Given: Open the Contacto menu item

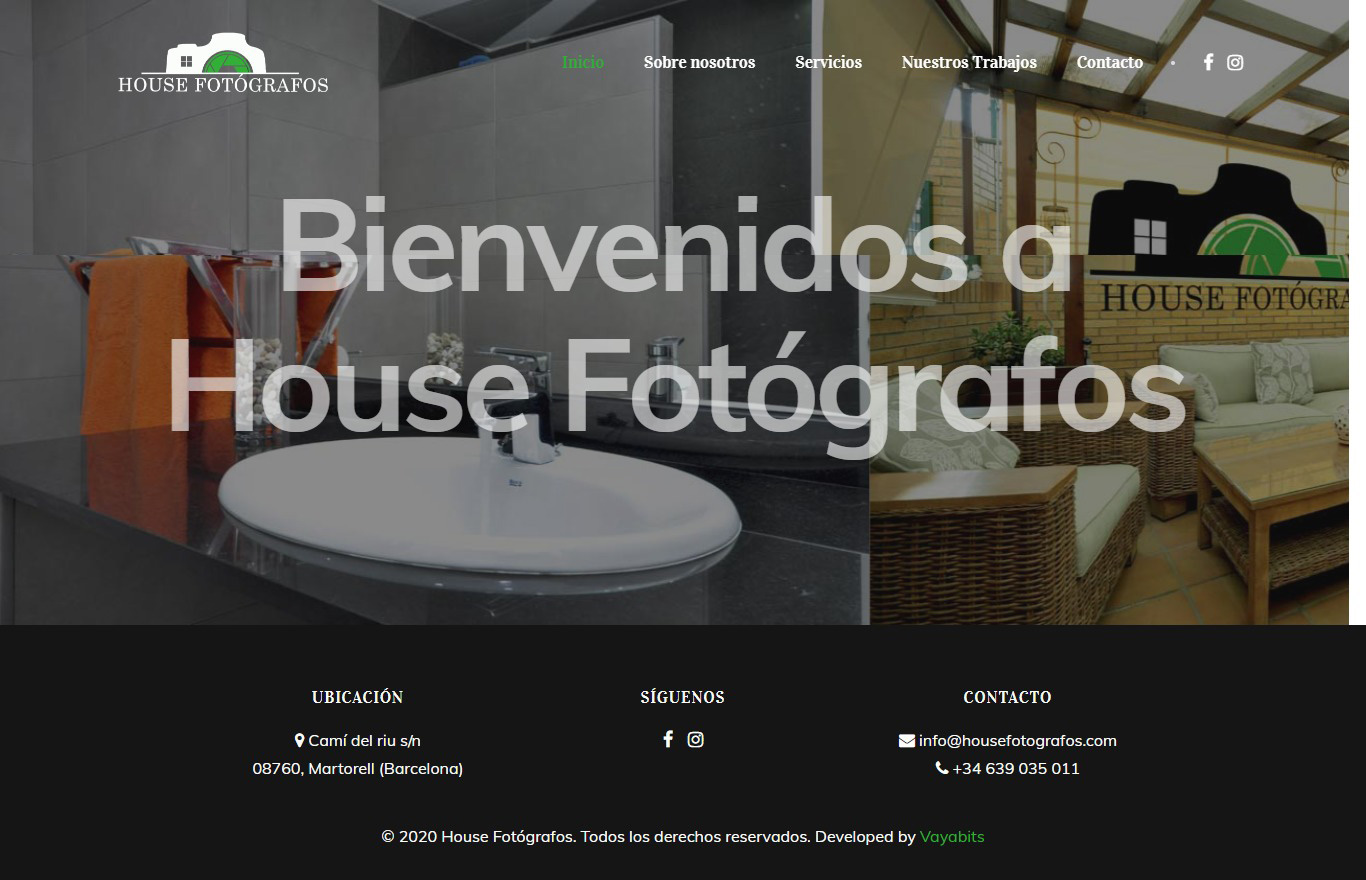Looking at the screenshot, I should 1109,62.
